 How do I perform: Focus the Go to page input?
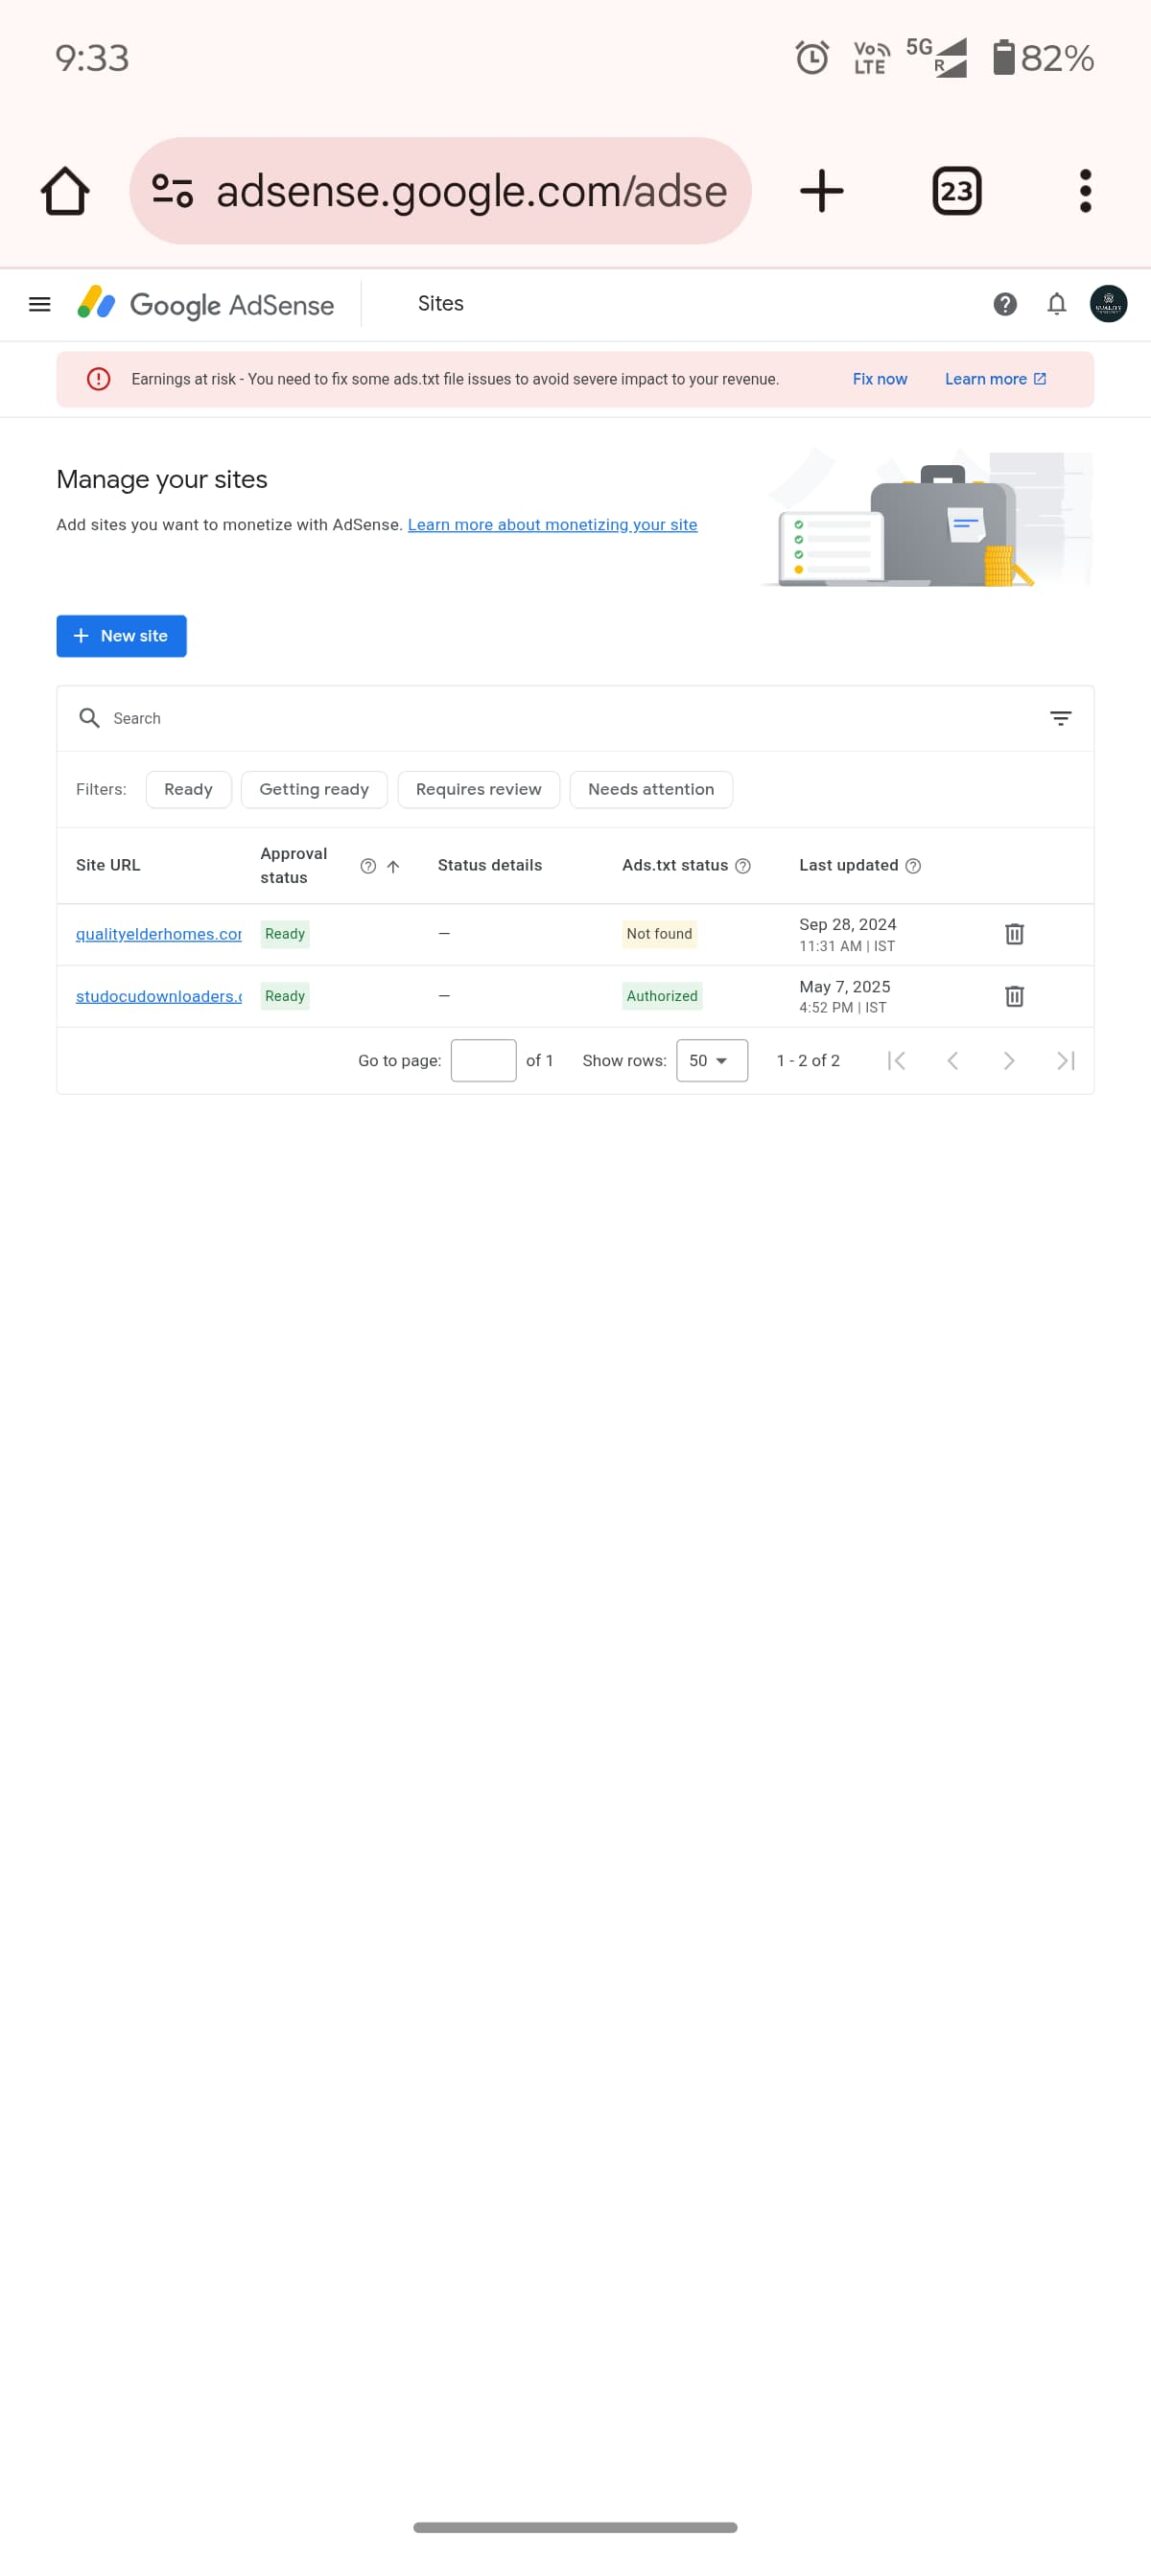[x=483, y=1061]
